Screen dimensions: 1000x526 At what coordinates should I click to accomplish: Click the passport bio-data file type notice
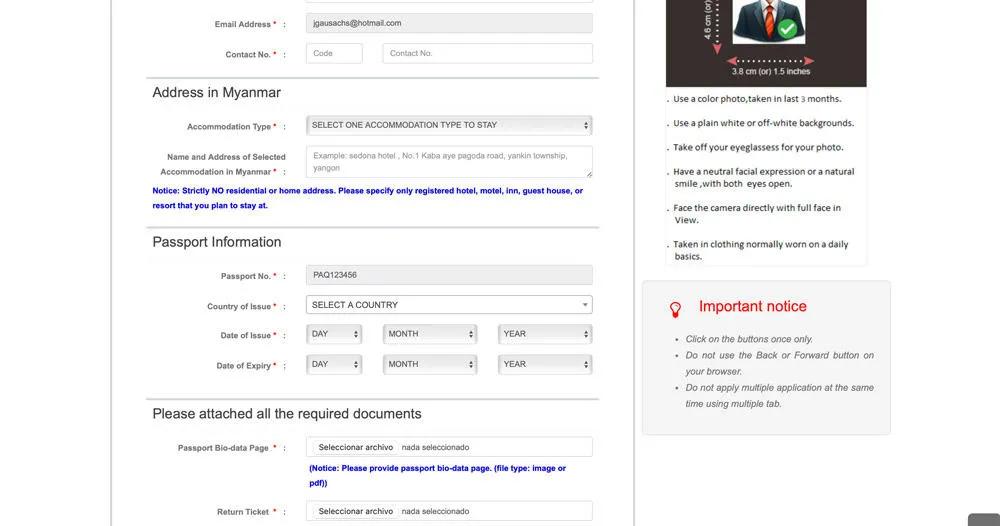438,476
